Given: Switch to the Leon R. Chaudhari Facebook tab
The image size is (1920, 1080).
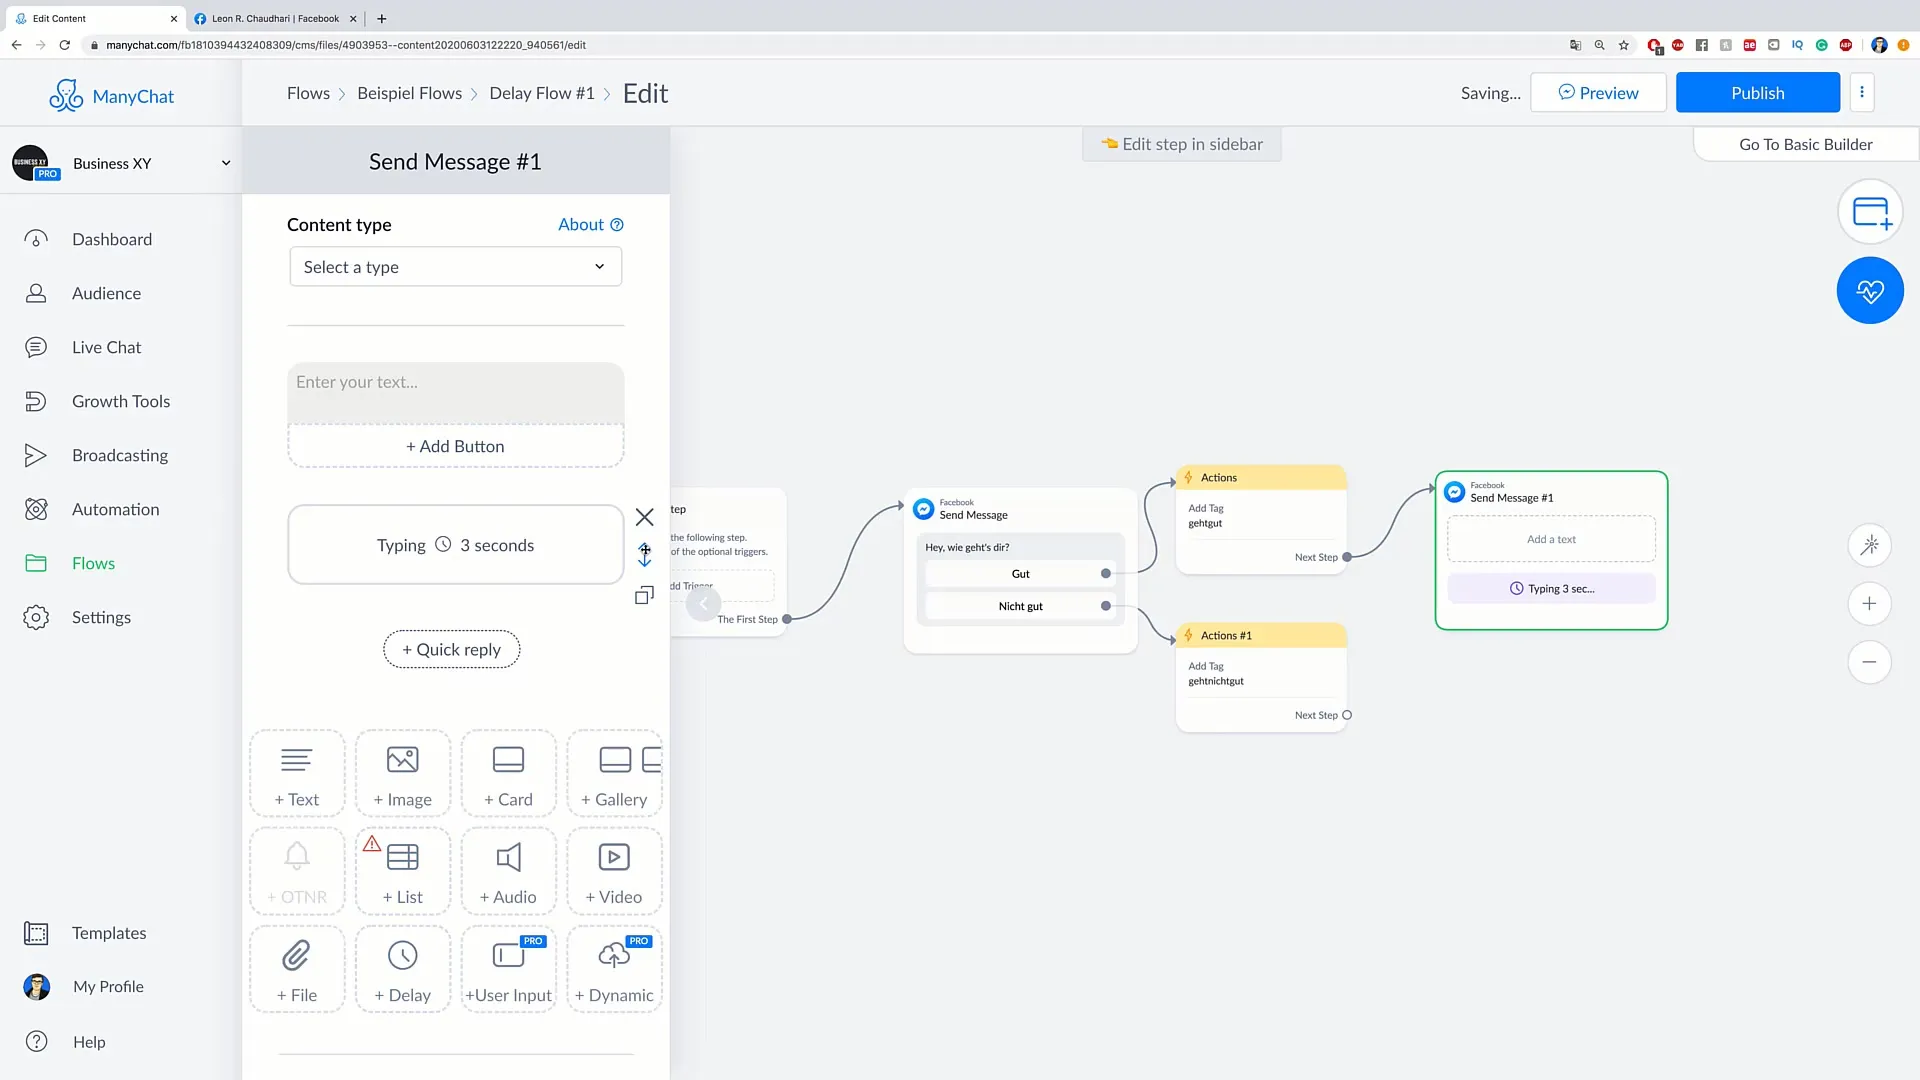Looking at the screenshot, I should (x=274, y=18).
